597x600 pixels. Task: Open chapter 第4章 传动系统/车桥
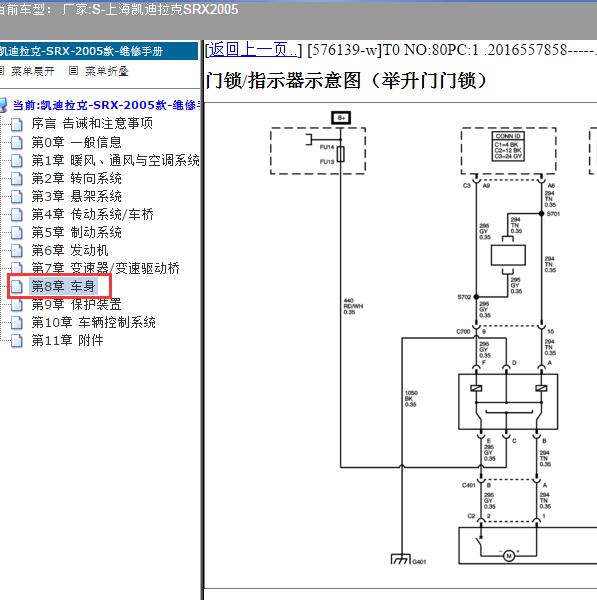click(92, 214)
